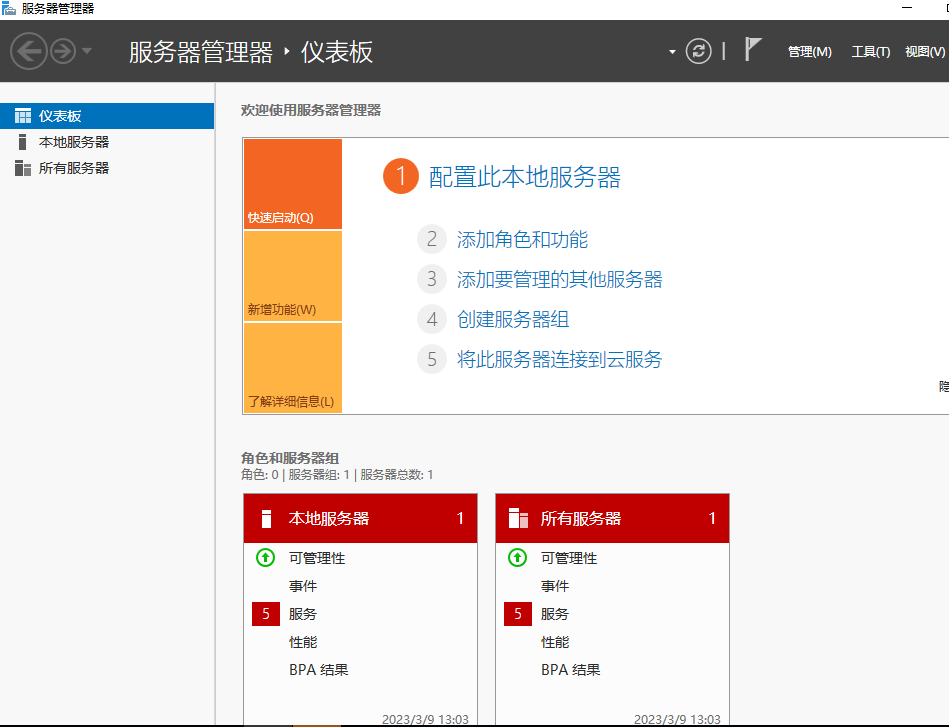Open 配置此本地服务器 link
Image resolution: width=949 pixels, height=727 pixels.
(525, 177)
